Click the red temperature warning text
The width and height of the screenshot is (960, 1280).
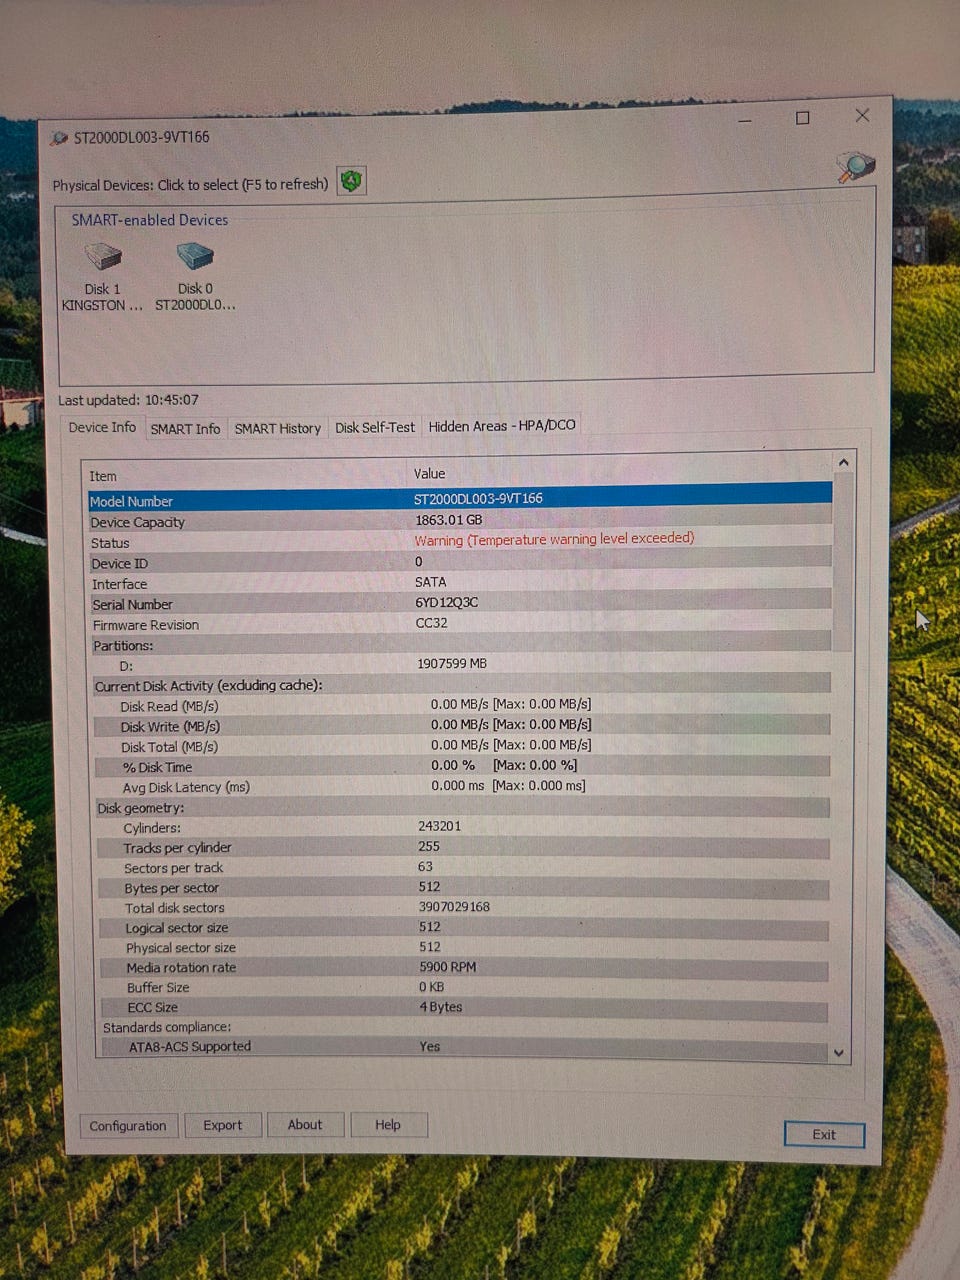click(x=554, y=539)
